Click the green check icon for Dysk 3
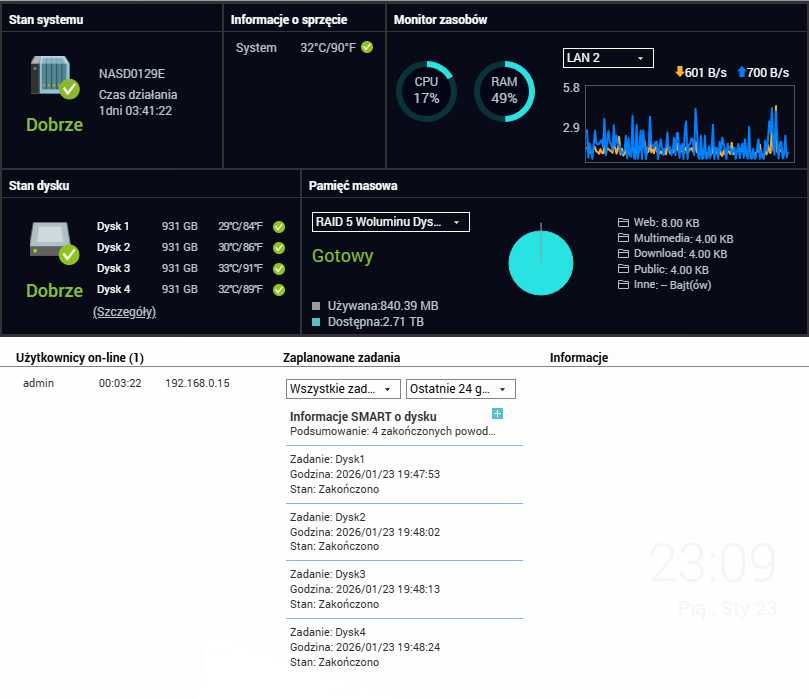Screen dimensions: 809x699 (279, 269)
